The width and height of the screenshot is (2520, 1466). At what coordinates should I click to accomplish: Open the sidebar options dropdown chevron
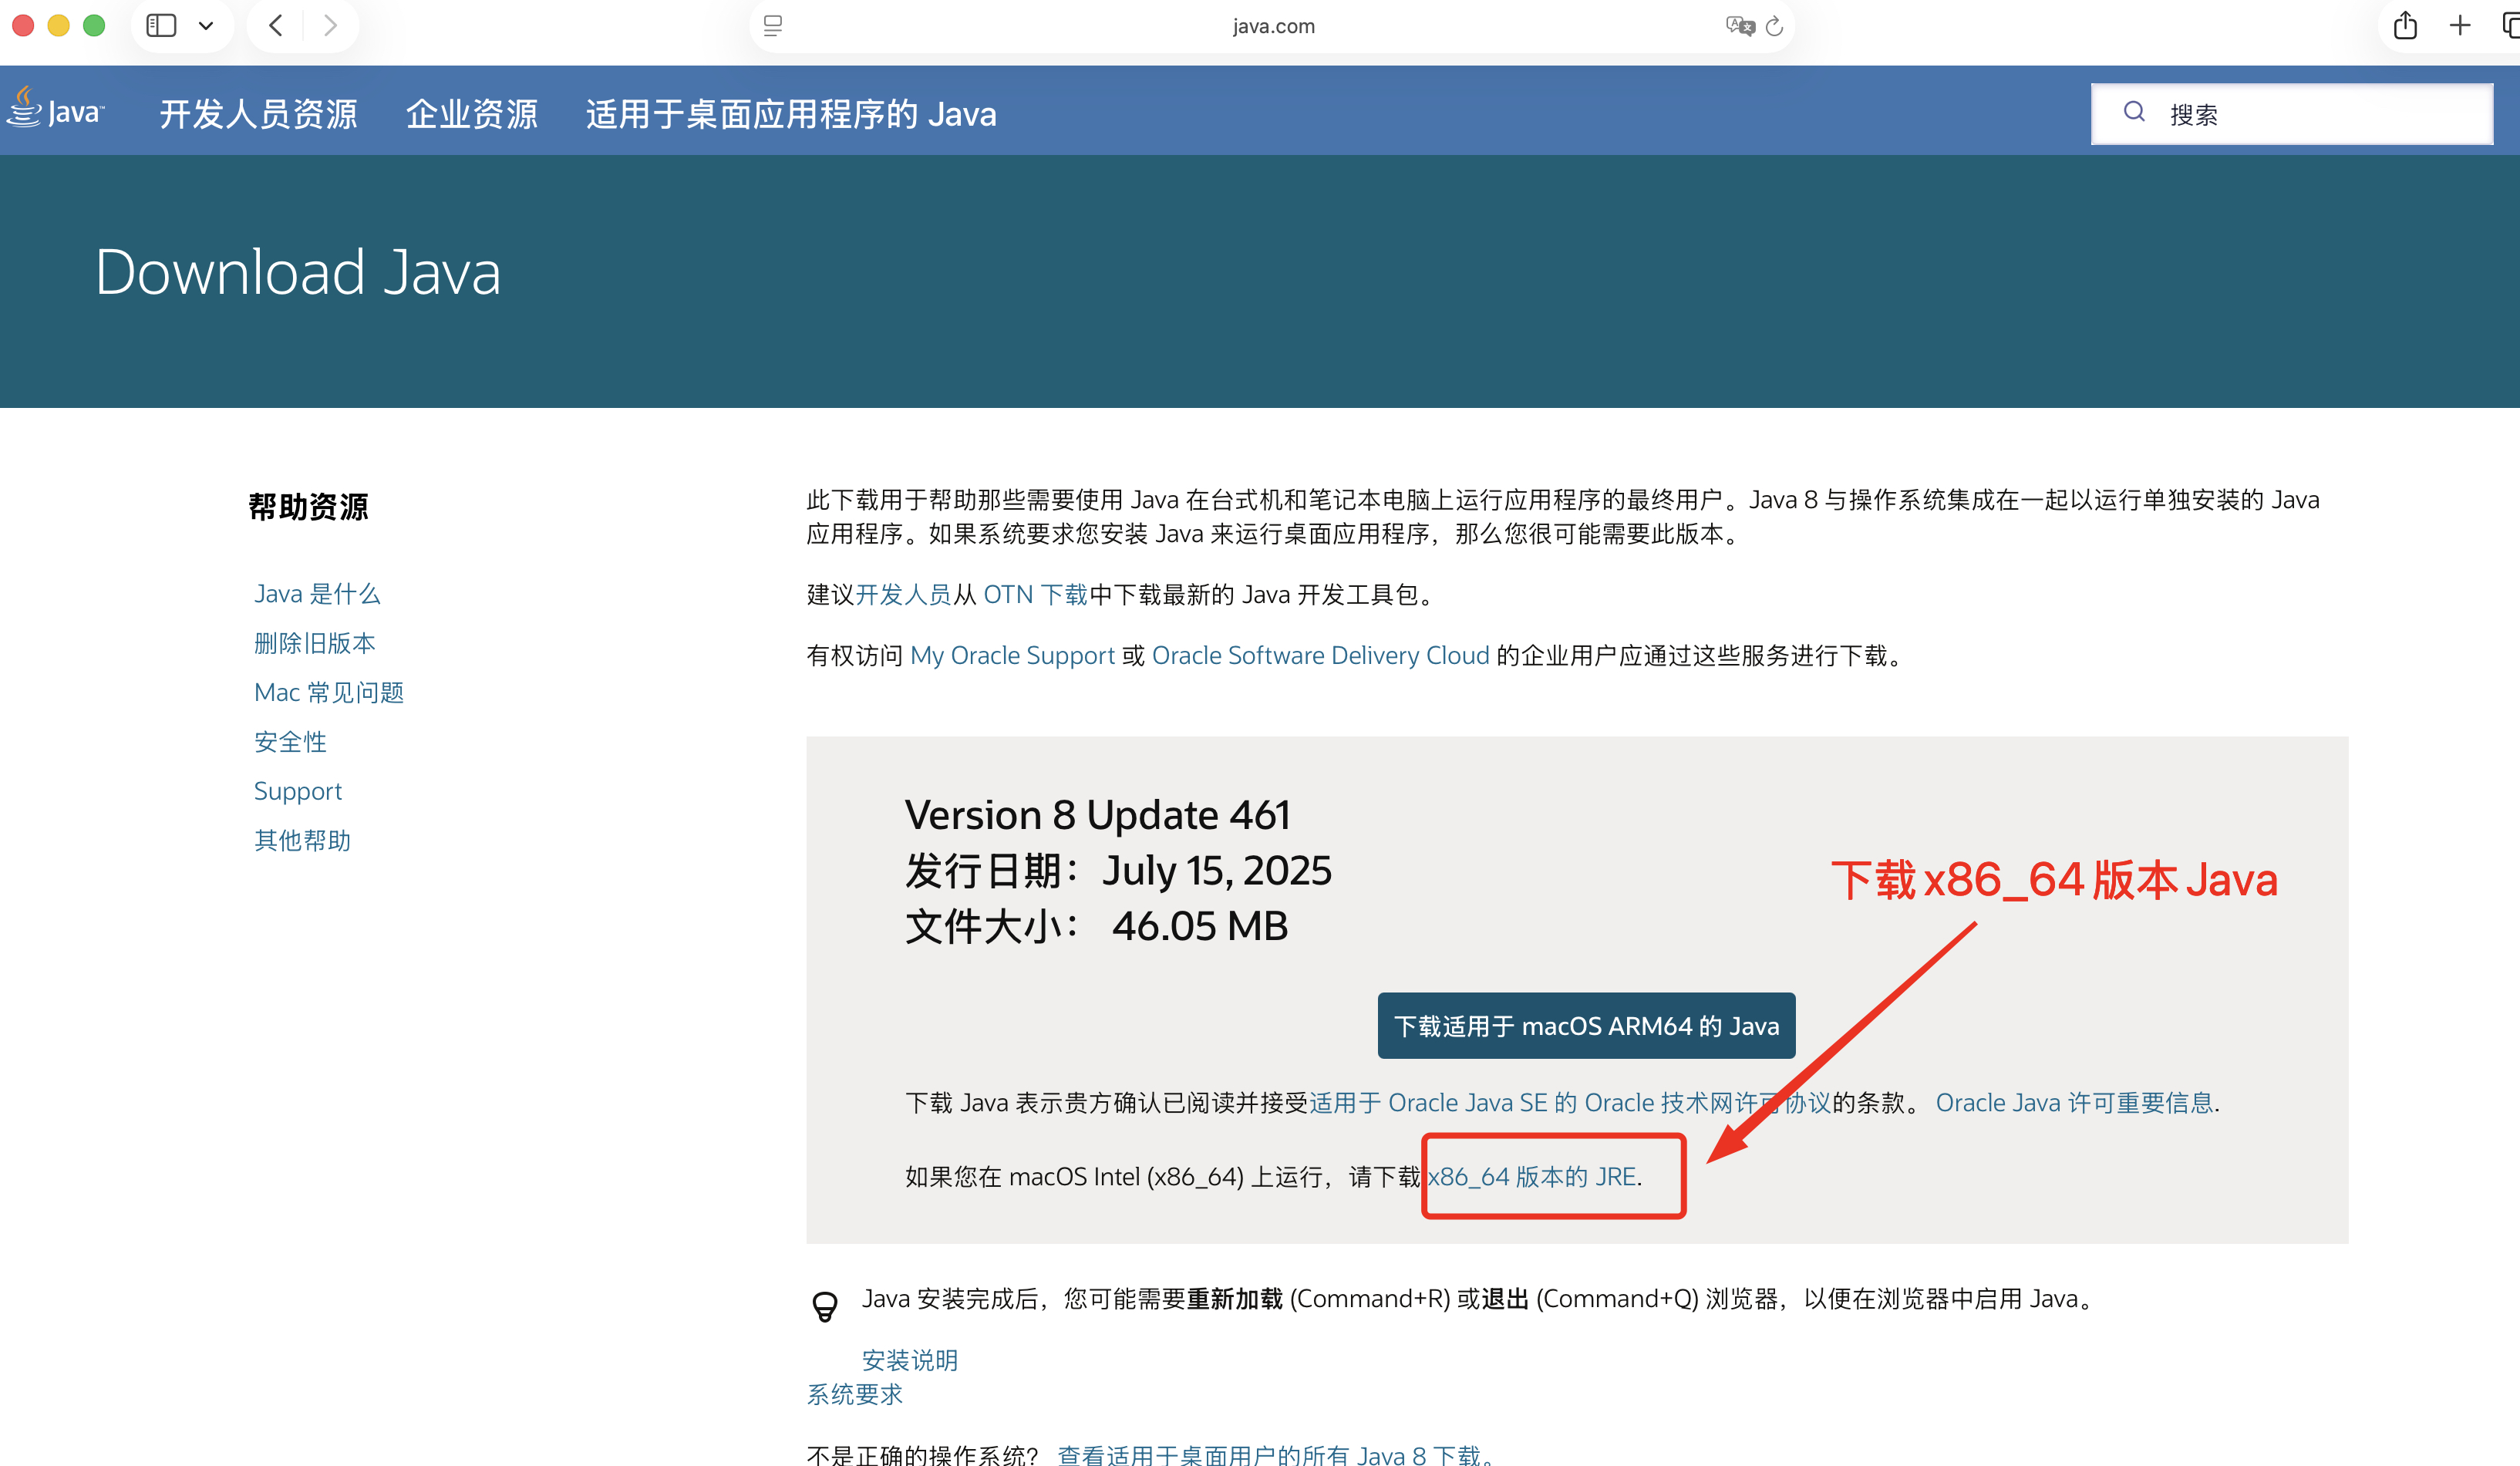[206, 26]
